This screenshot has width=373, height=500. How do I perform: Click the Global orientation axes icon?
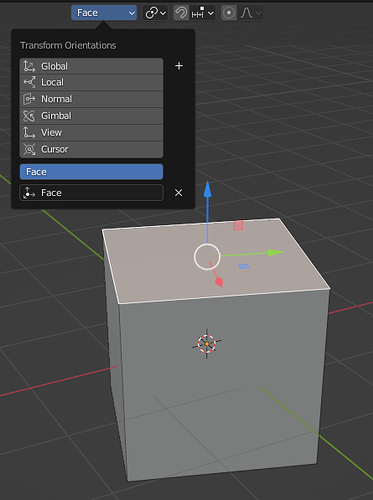click(29, 66)
